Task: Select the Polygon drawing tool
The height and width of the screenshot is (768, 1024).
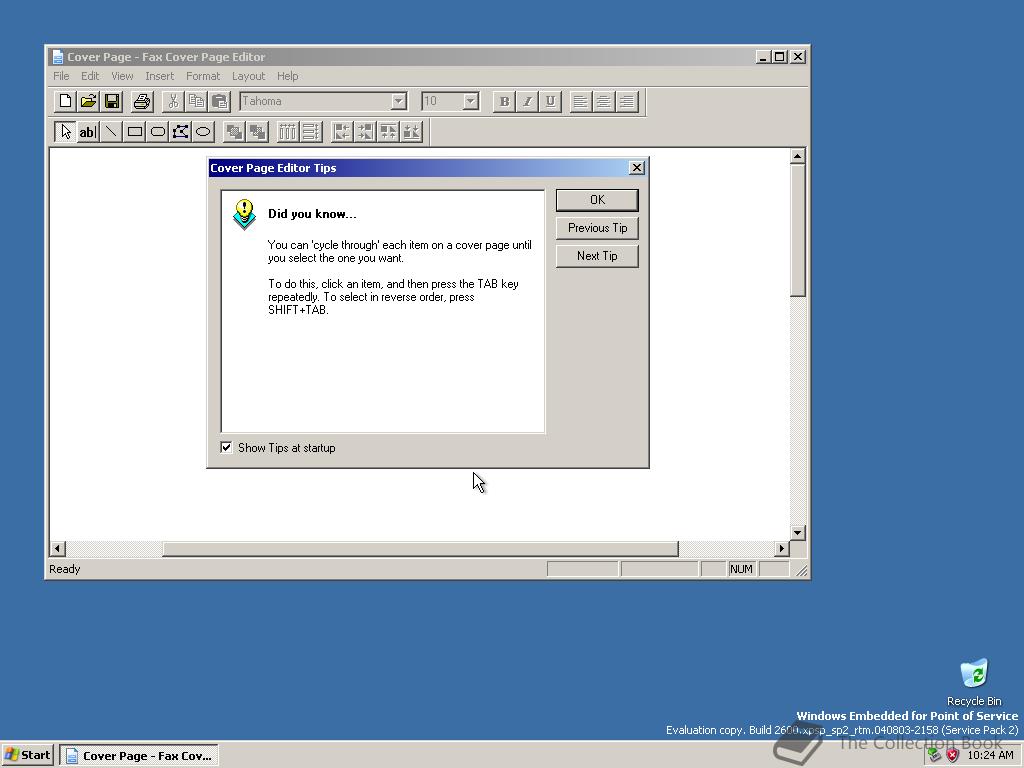Action: [180, 131]
